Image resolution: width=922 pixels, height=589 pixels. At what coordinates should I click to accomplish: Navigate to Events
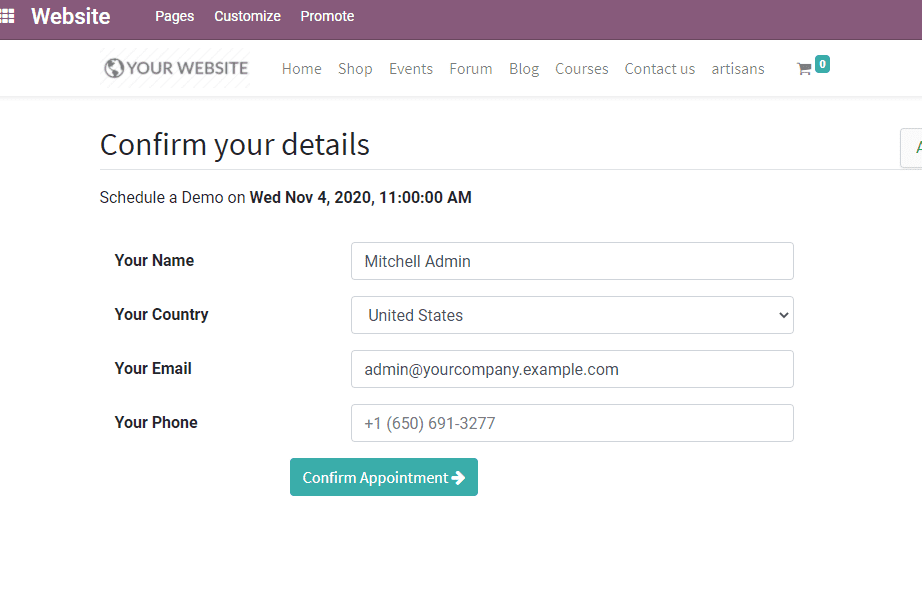point(411,69)
